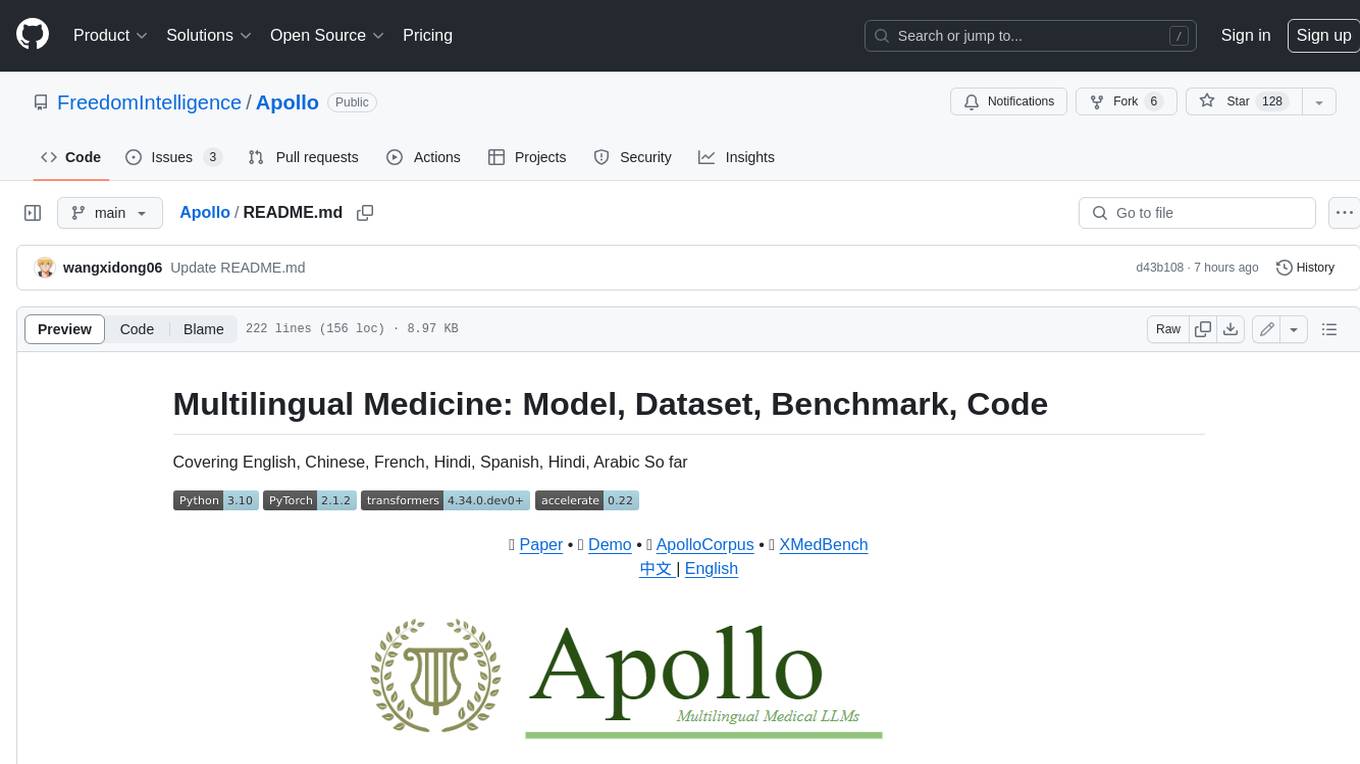Viewport: 1360px width, 764px height.
Task: Open the Sign up page
Action: (x=1323, y=35)
